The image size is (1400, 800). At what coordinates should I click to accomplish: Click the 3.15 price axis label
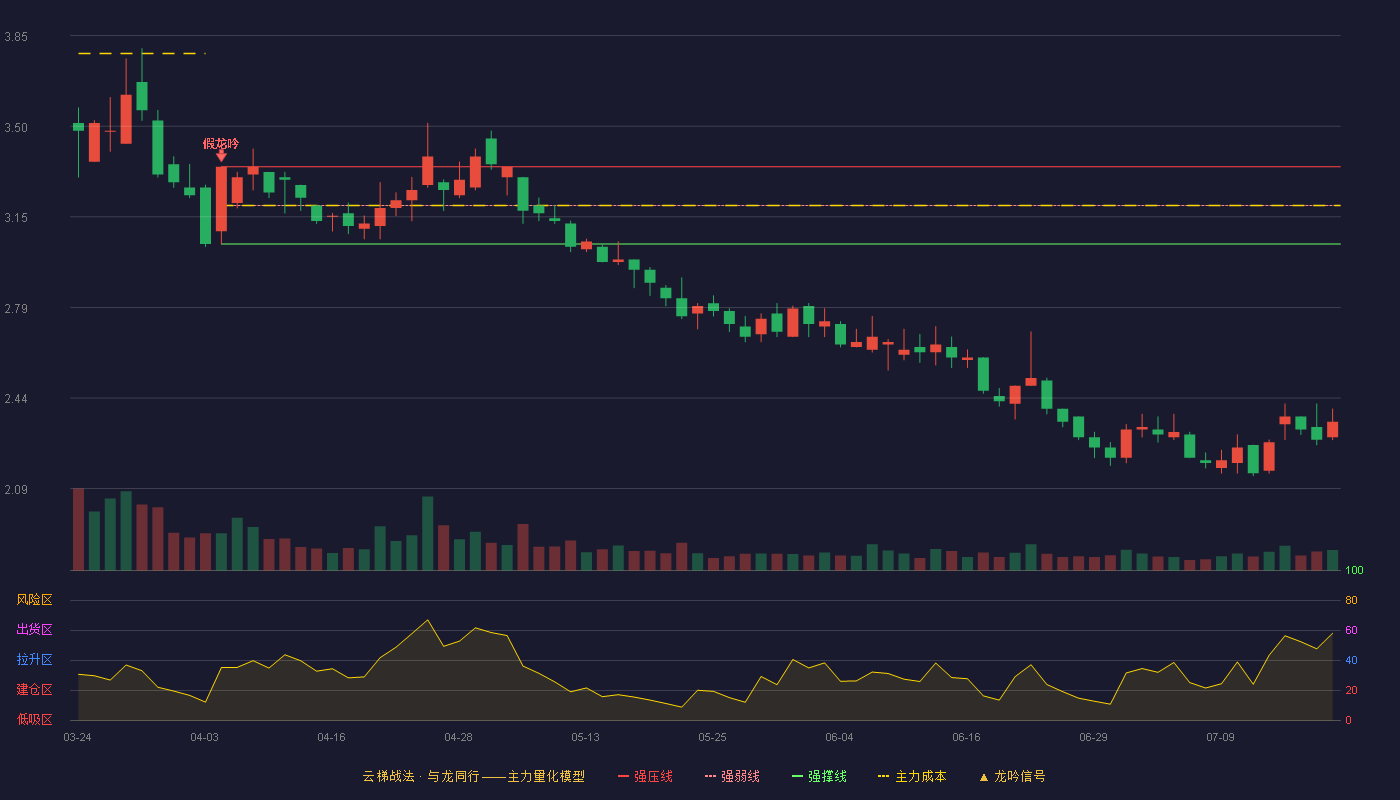[x=16, y=218]
